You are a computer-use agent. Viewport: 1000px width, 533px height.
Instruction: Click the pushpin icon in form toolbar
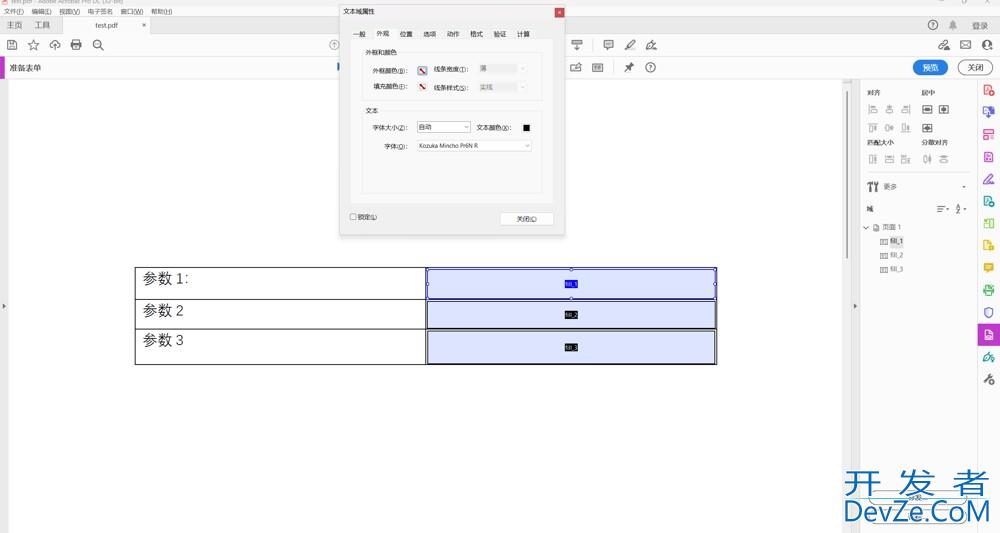tap(629, 67)
